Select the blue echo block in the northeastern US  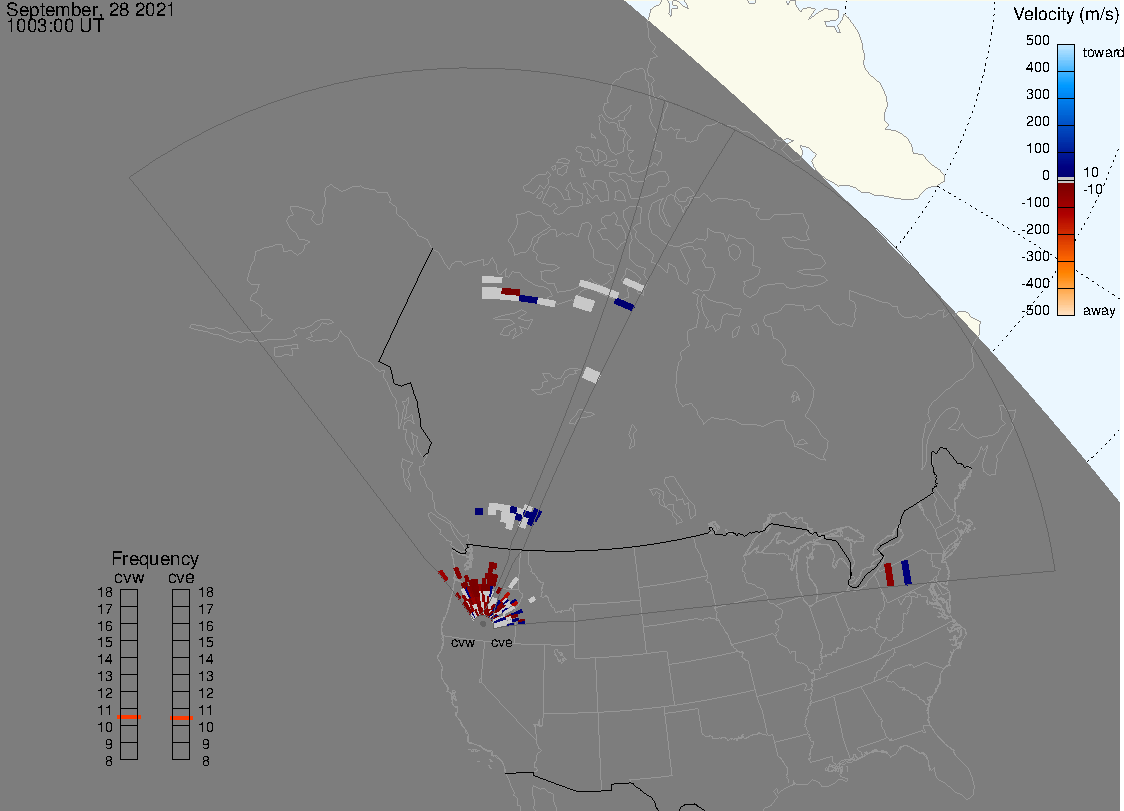pos(906,572)
